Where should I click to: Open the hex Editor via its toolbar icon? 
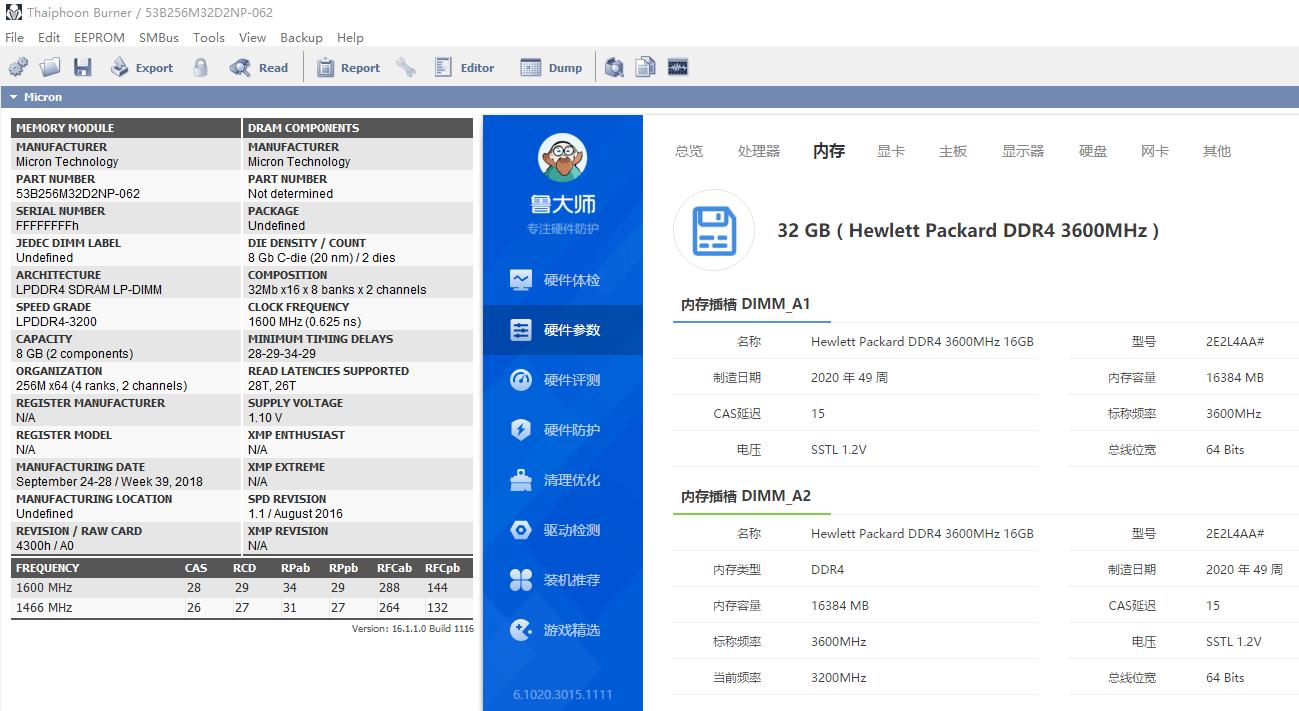[442, 67]
